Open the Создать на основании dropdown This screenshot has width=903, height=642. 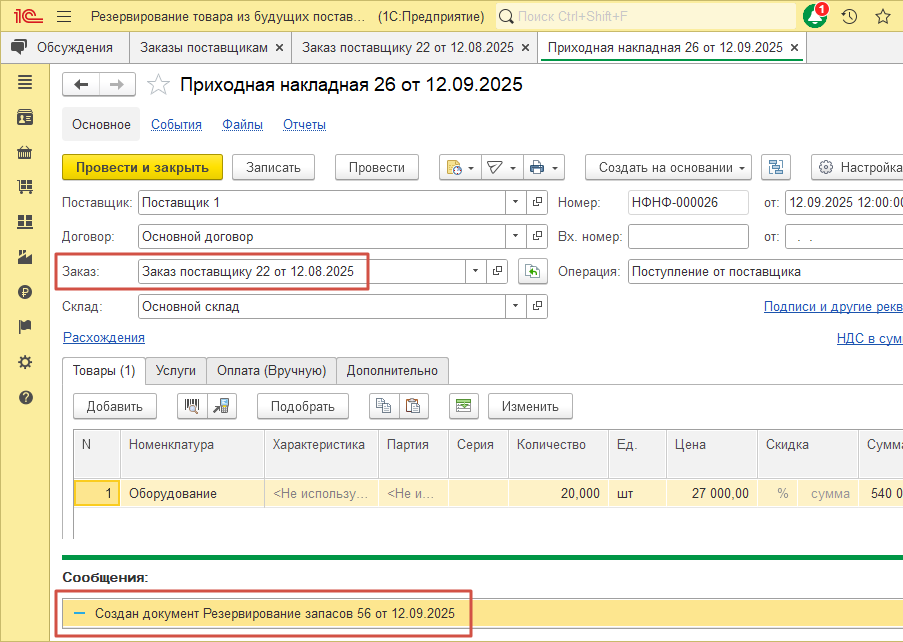point(668,167)
